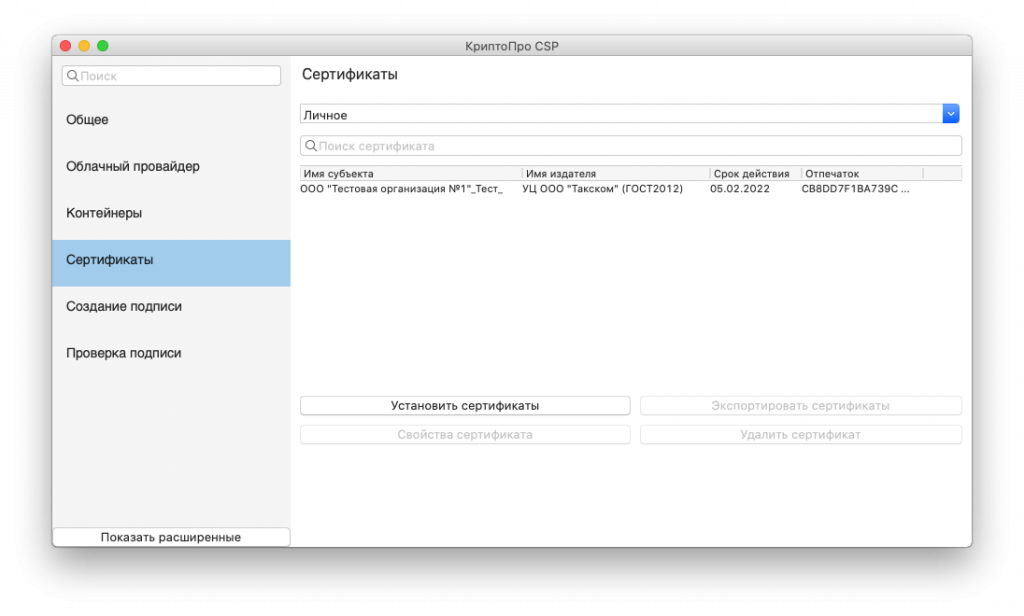1024x616 pixels.
Task: Sort by the Имя субъекта column header
Action: tap(411, 174)
